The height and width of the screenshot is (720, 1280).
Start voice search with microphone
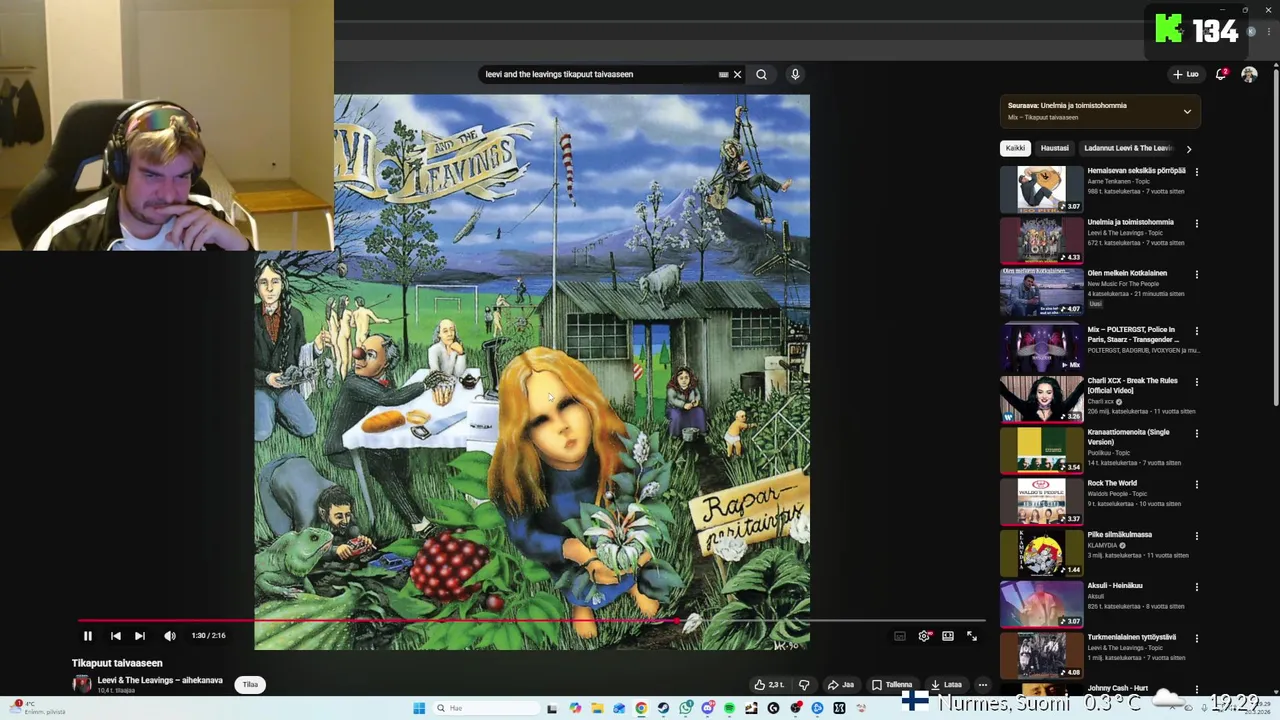point(795,74)
